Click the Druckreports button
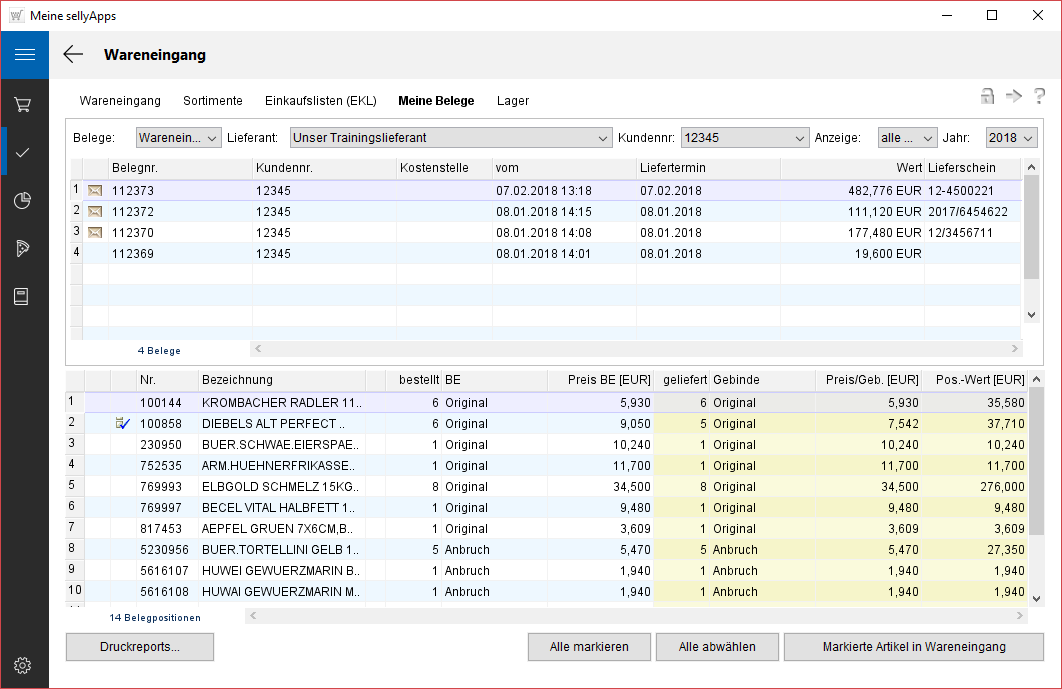The width and height of the screenshot is (1062, 689). [x=140, y=647]
